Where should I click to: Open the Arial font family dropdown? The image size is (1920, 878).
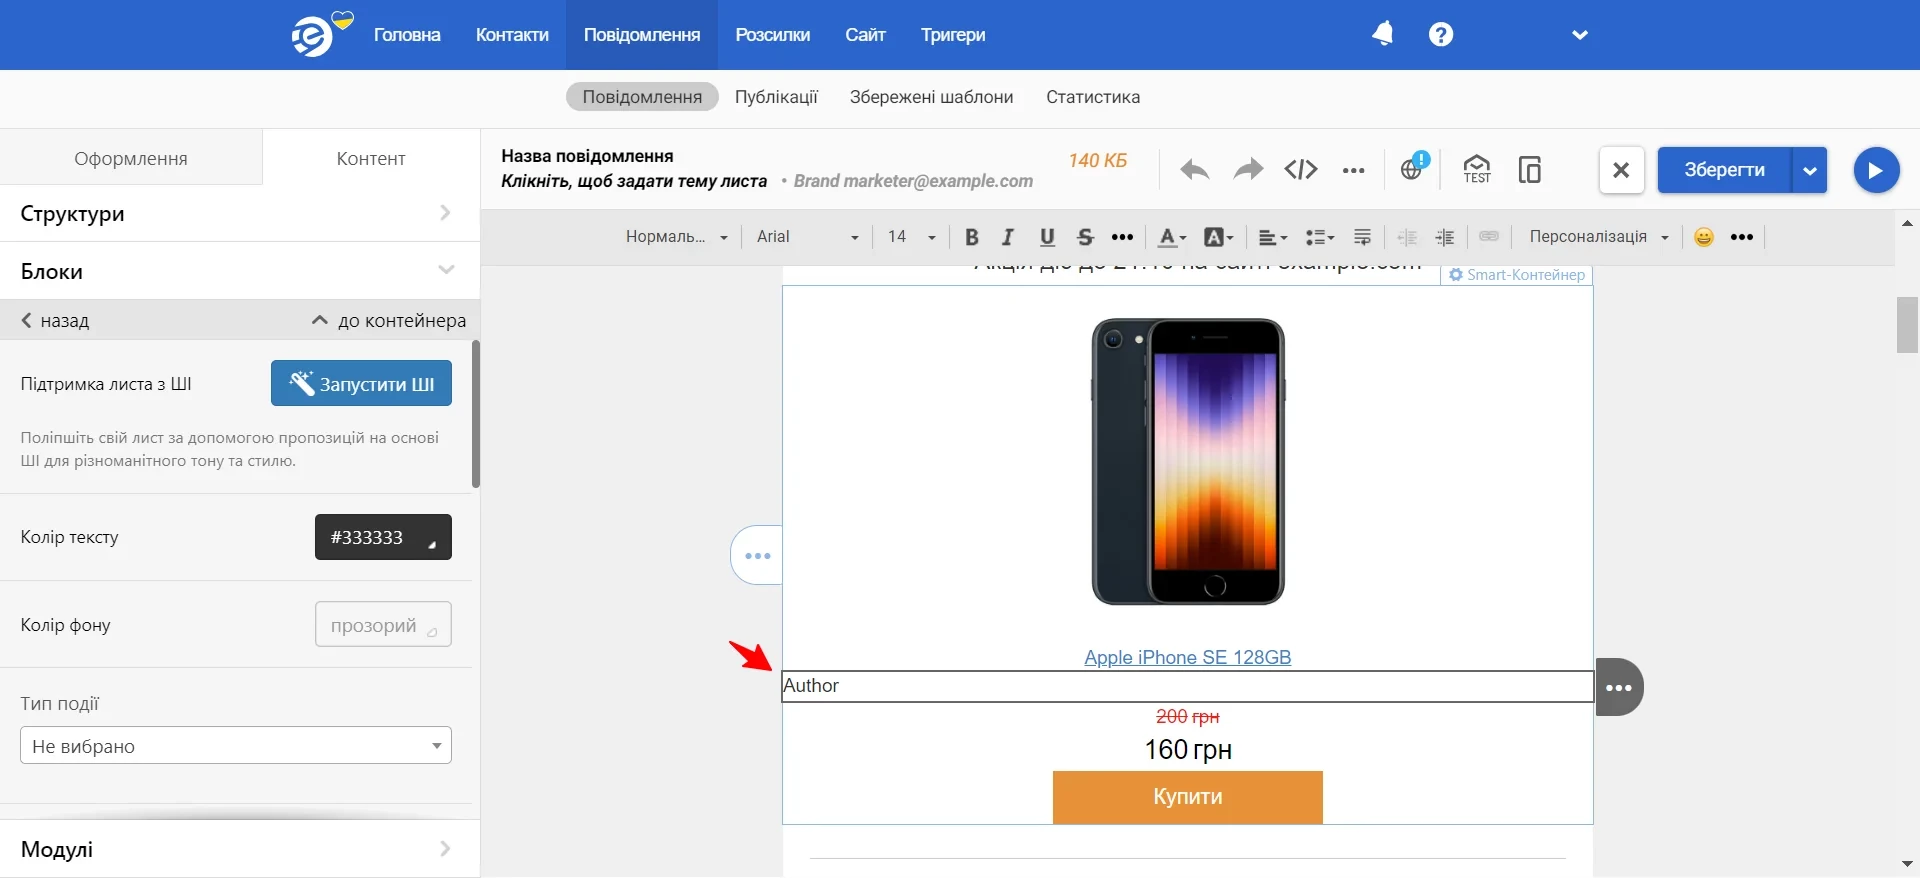point(808,237)
